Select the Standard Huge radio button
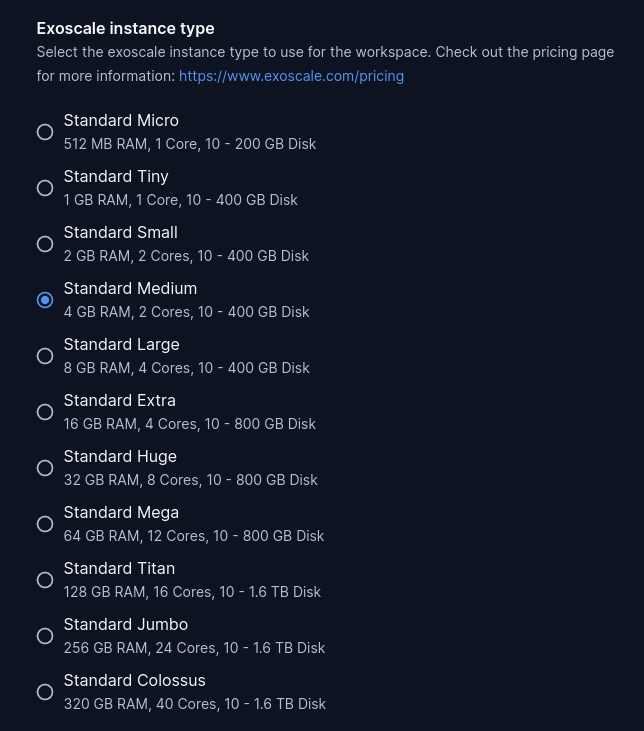This screenshot has height=731, width=644. 45,468
